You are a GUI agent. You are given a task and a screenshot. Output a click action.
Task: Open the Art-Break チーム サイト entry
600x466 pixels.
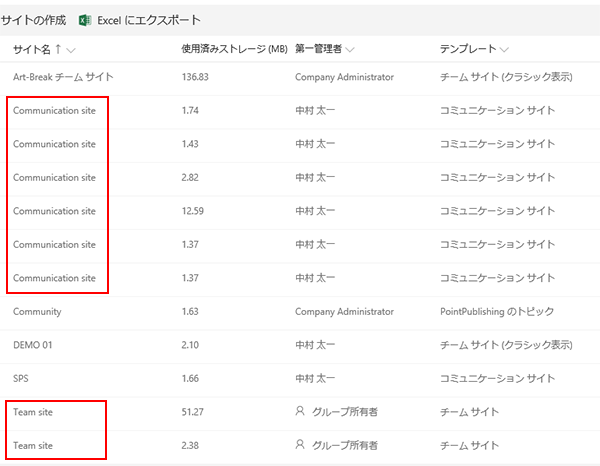click(x=63, y=77)
